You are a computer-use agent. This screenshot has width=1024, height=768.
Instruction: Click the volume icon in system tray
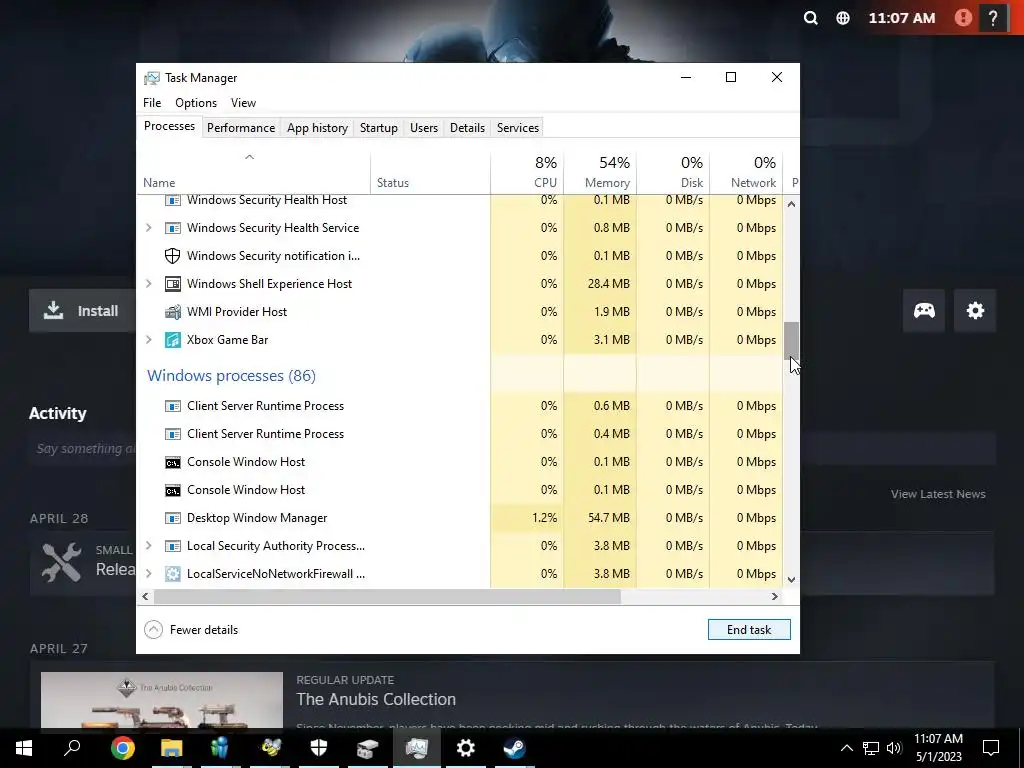[x=894, y=748]
